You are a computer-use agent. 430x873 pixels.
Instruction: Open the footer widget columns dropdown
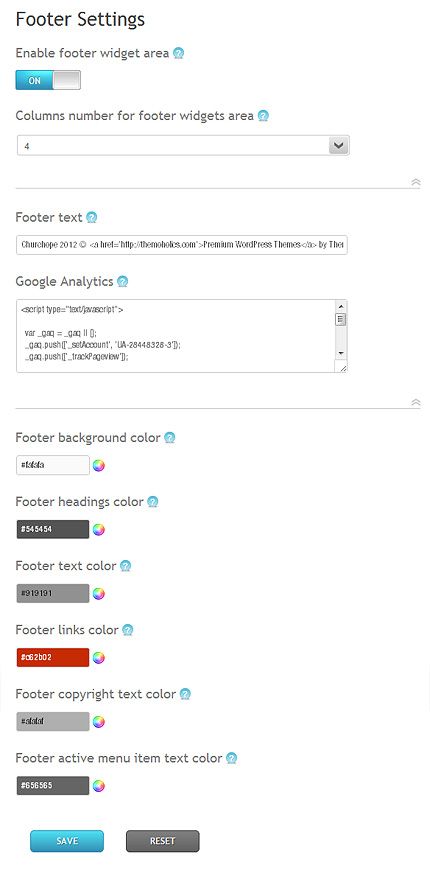[x=183, y=146]
